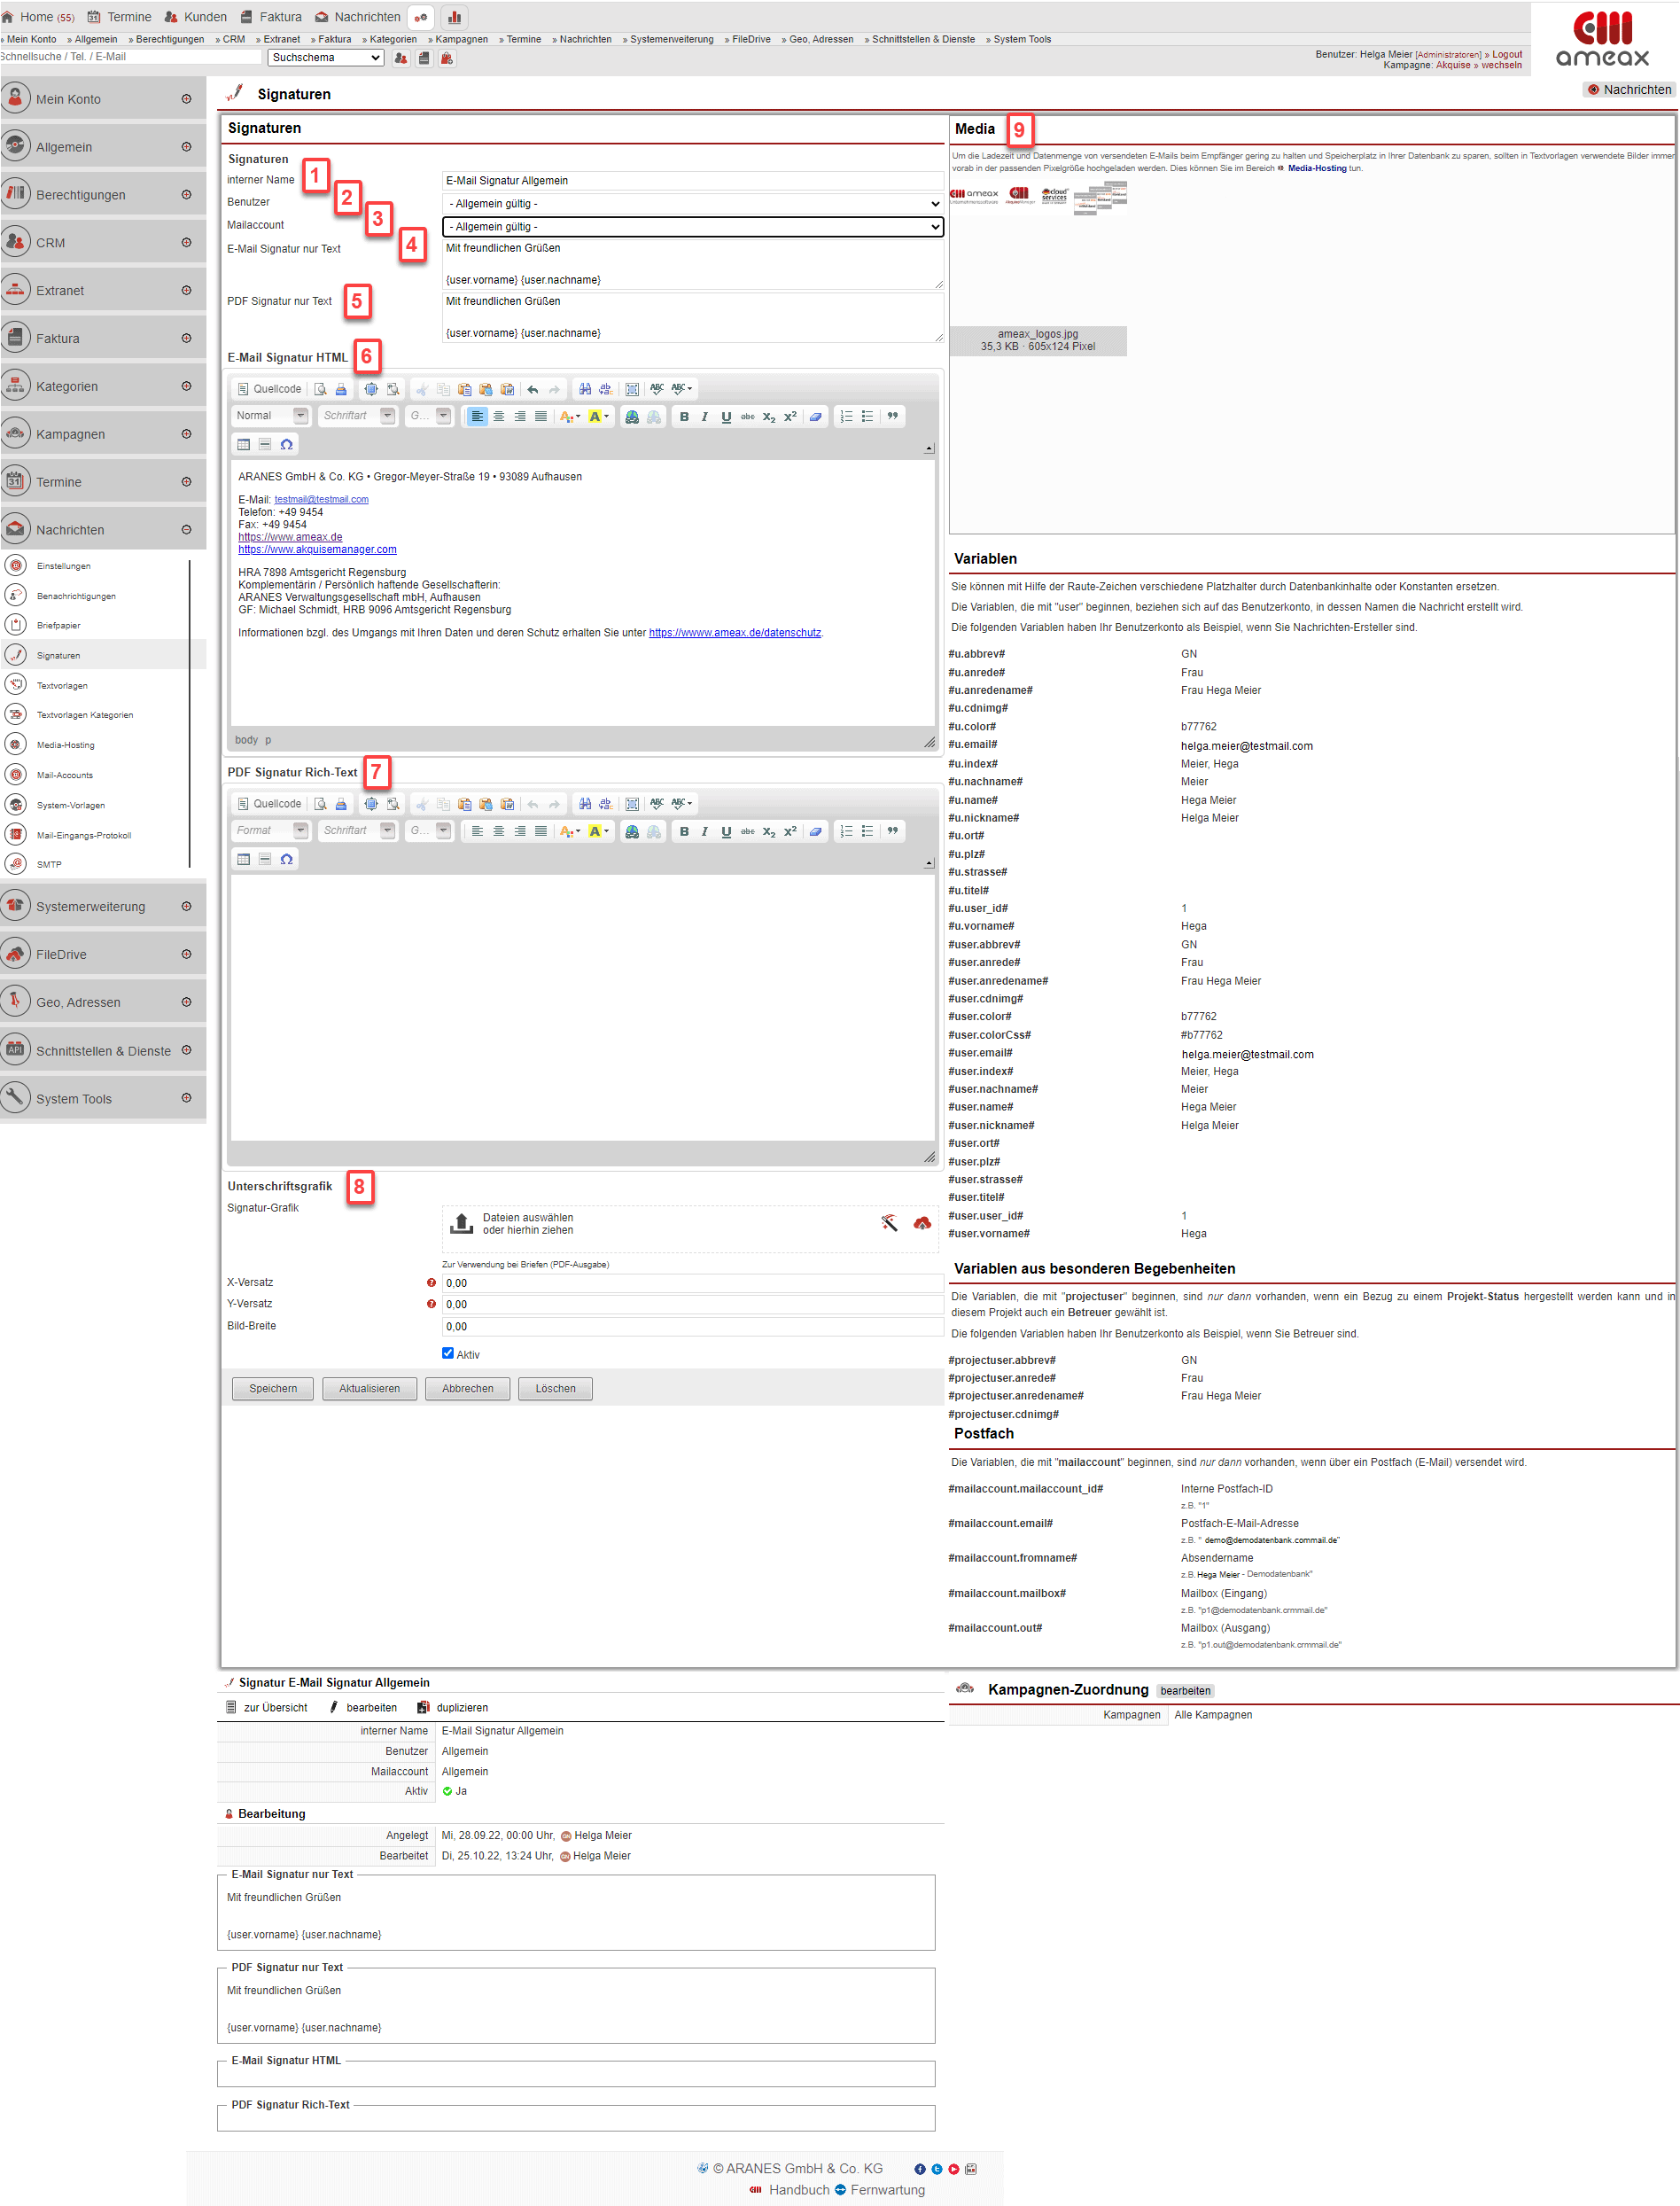Select Textvorlagen in the left sidebar
Image resolution: width=1680 pixels, height=2206 pixels.
click(62, 686)
